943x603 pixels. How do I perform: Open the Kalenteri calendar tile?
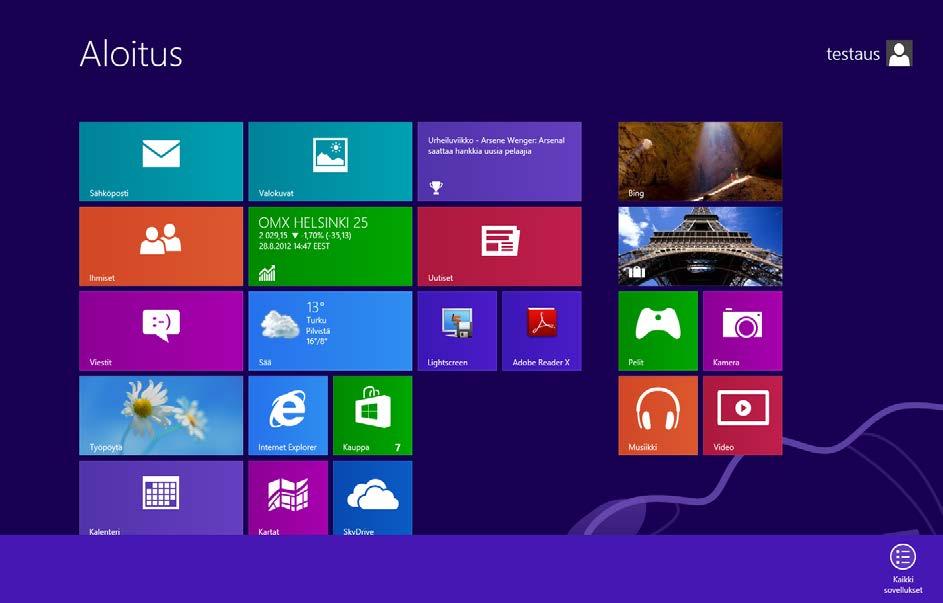[161, 498]
